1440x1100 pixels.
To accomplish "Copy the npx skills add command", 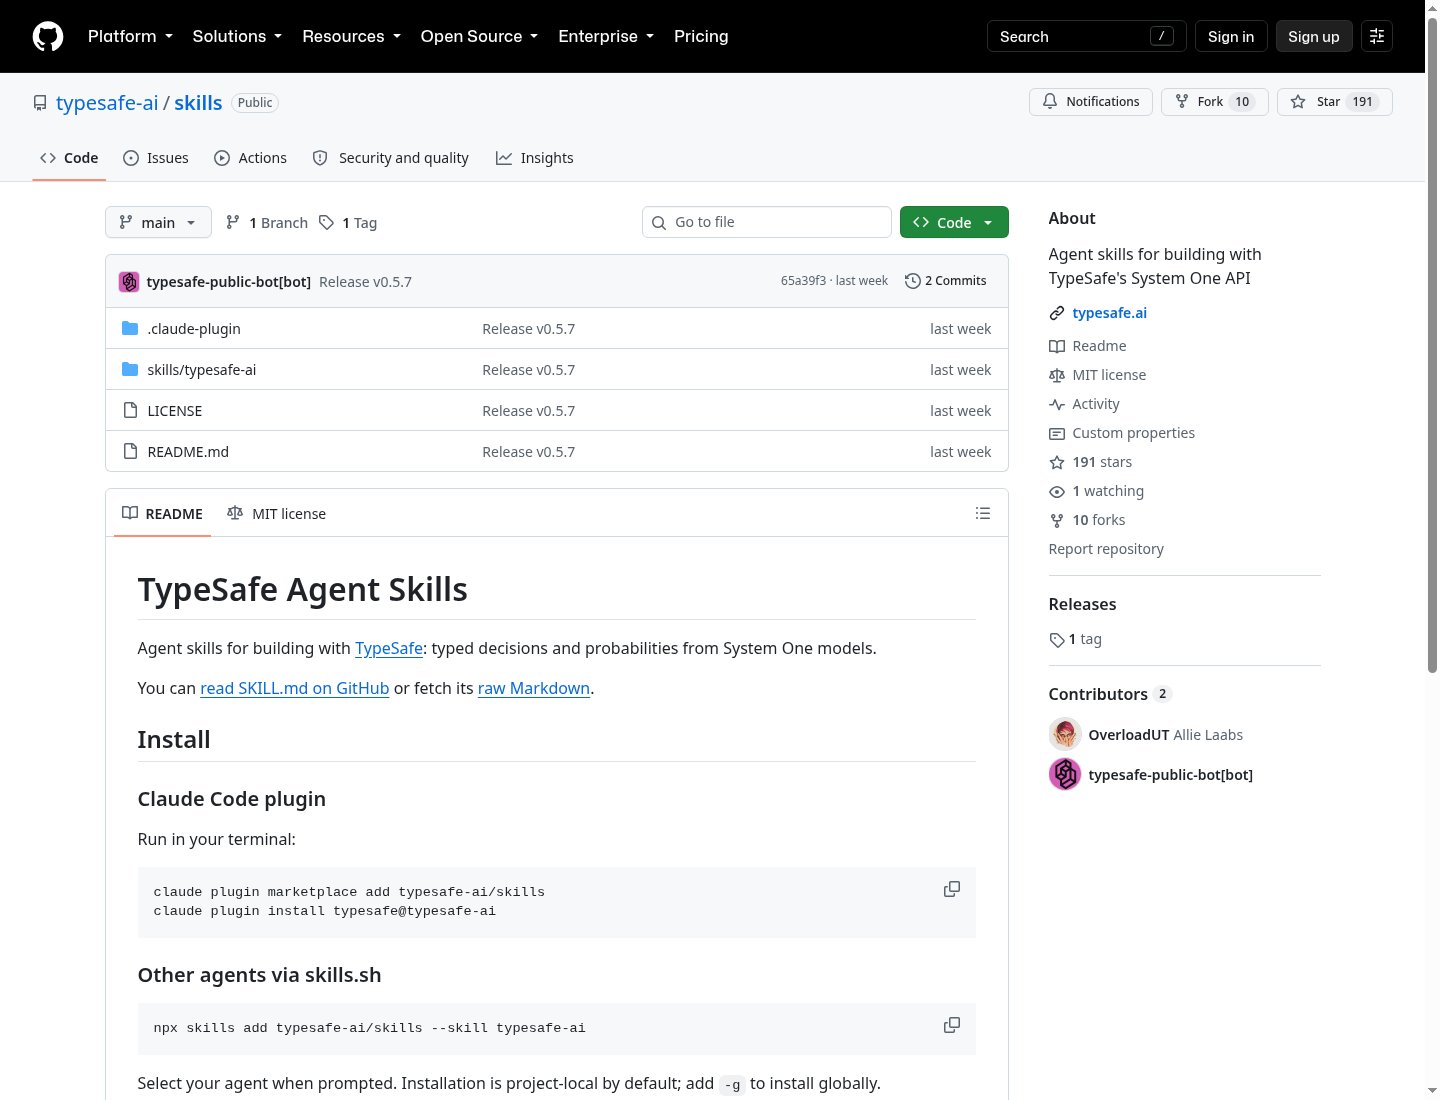I will 952,1025.
